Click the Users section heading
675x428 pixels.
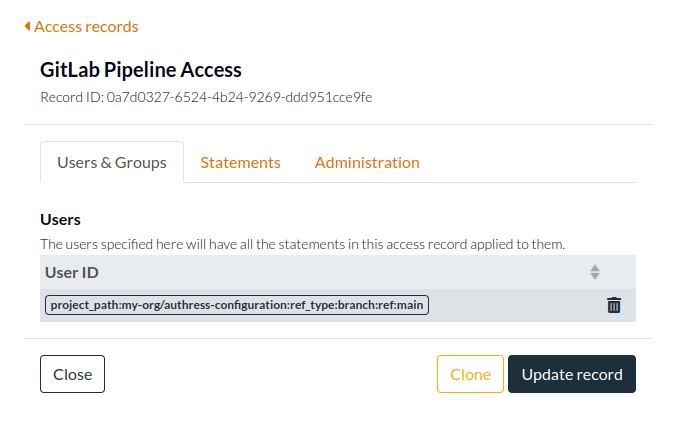coord(60,219)
